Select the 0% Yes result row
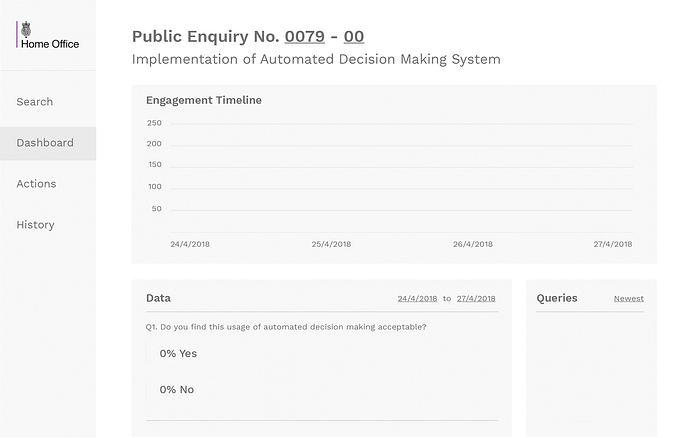 click(321, 354)
